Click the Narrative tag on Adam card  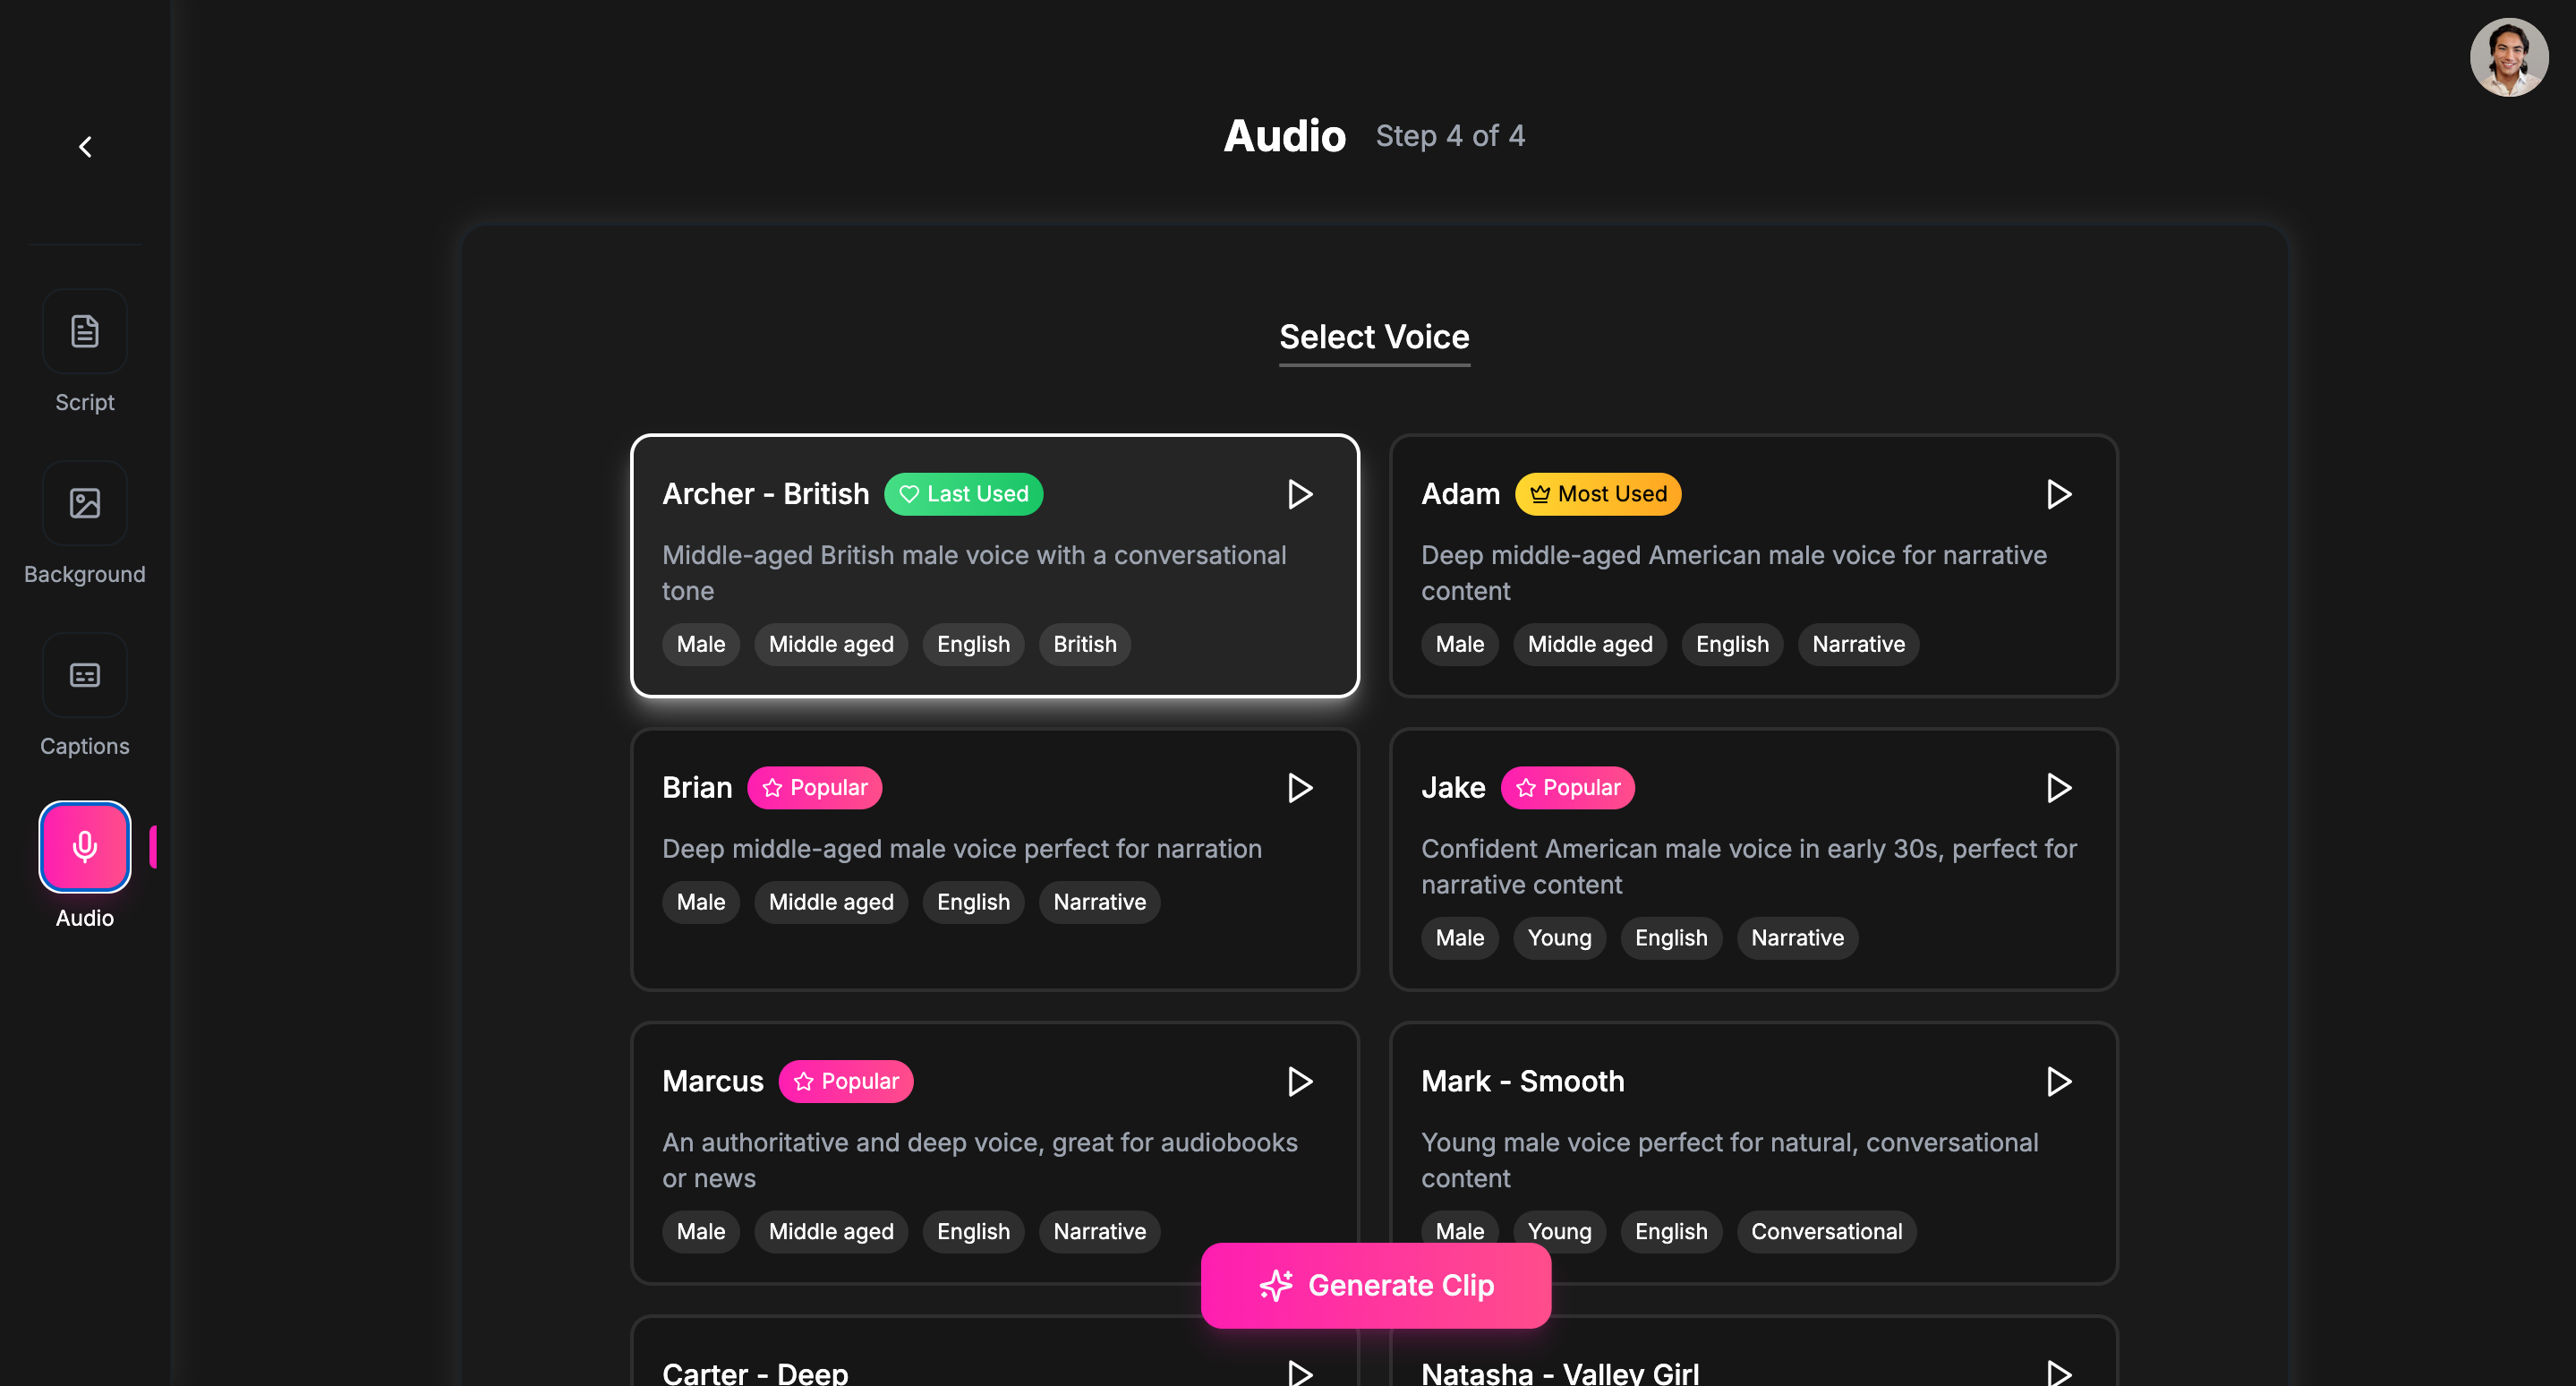pyautogui.click(x=1858, y=644)
